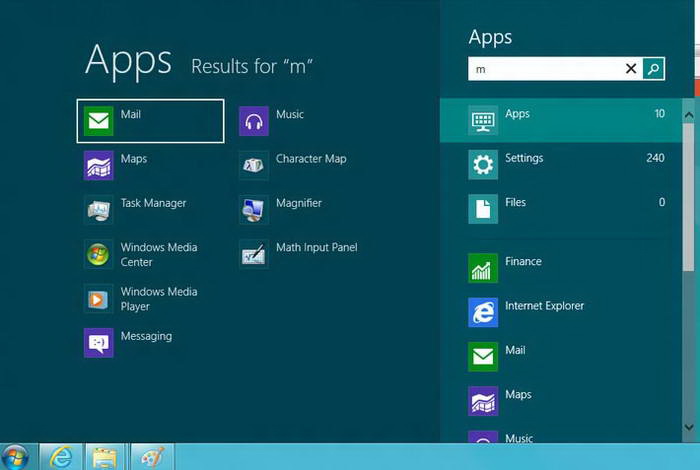This screenshot has width=700, height=470.
Task: Click the Settings gear icon in sidebar
Action: pyautogui.click(x=483, y=165)
